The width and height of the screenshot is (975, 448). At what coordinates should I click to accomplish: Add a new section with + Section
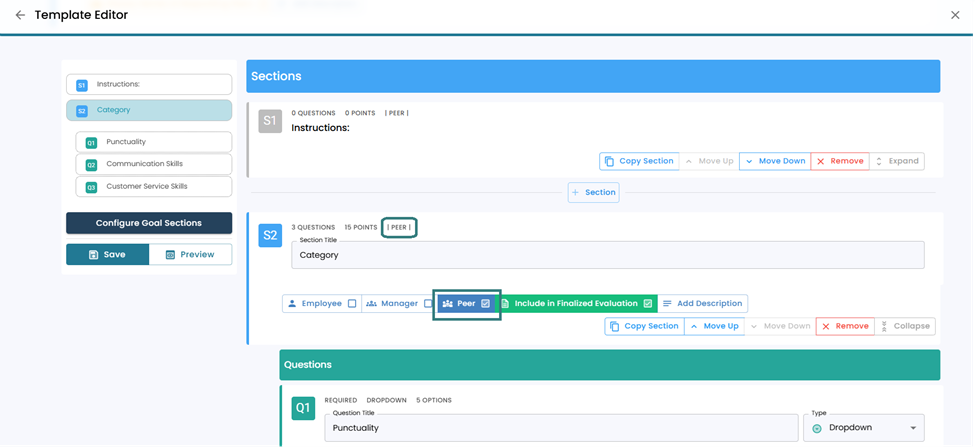593,193
